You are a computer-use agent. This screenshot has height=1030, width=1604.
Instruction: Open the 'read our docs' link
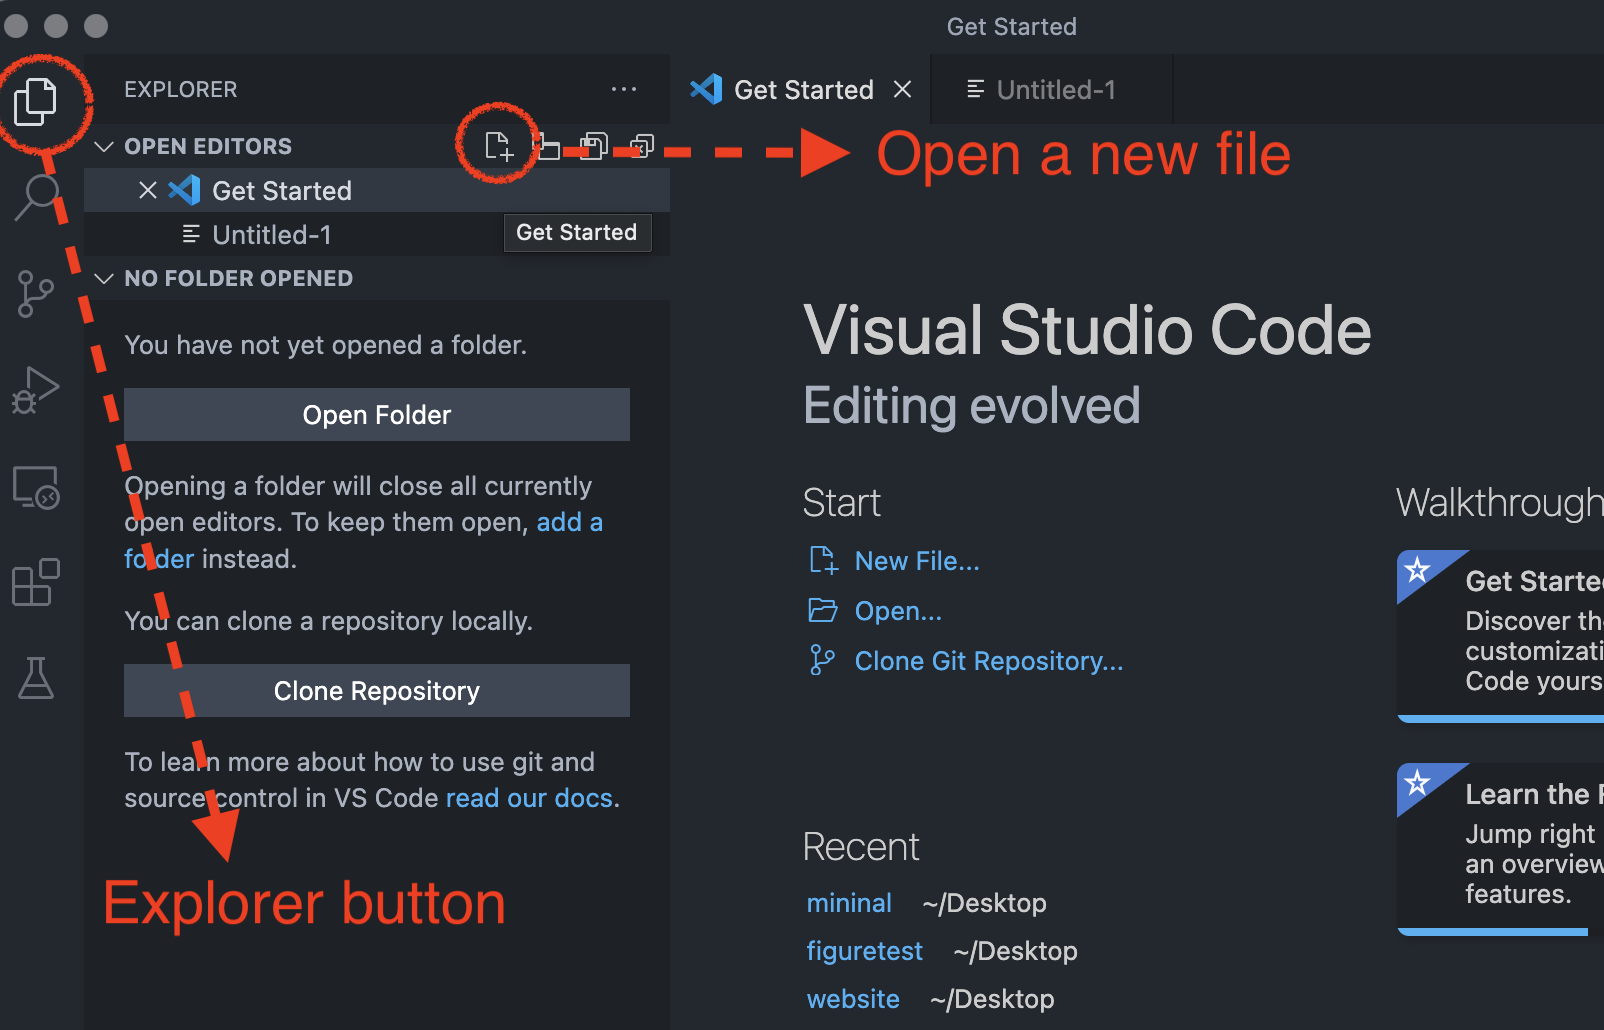coord(529,798)
